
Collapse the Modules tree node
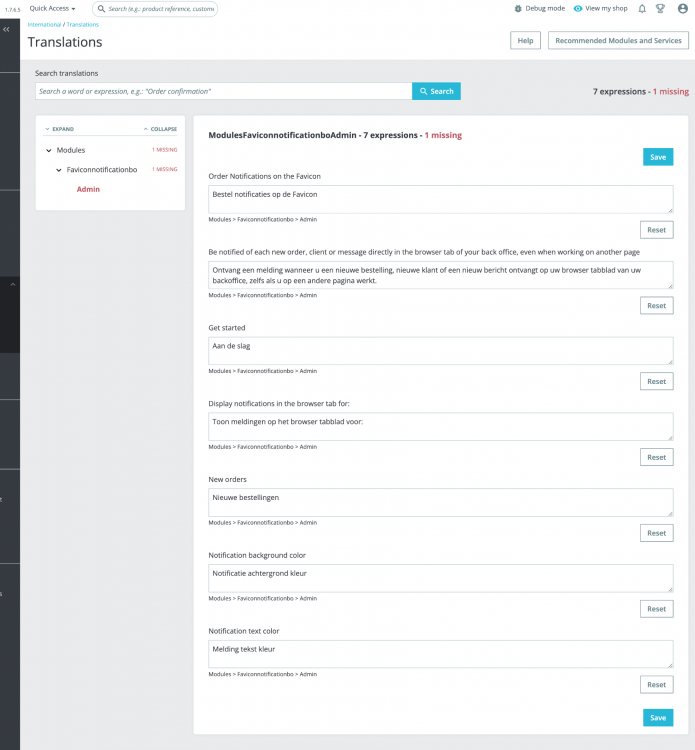pyautogui.click(x=49, y=150)
